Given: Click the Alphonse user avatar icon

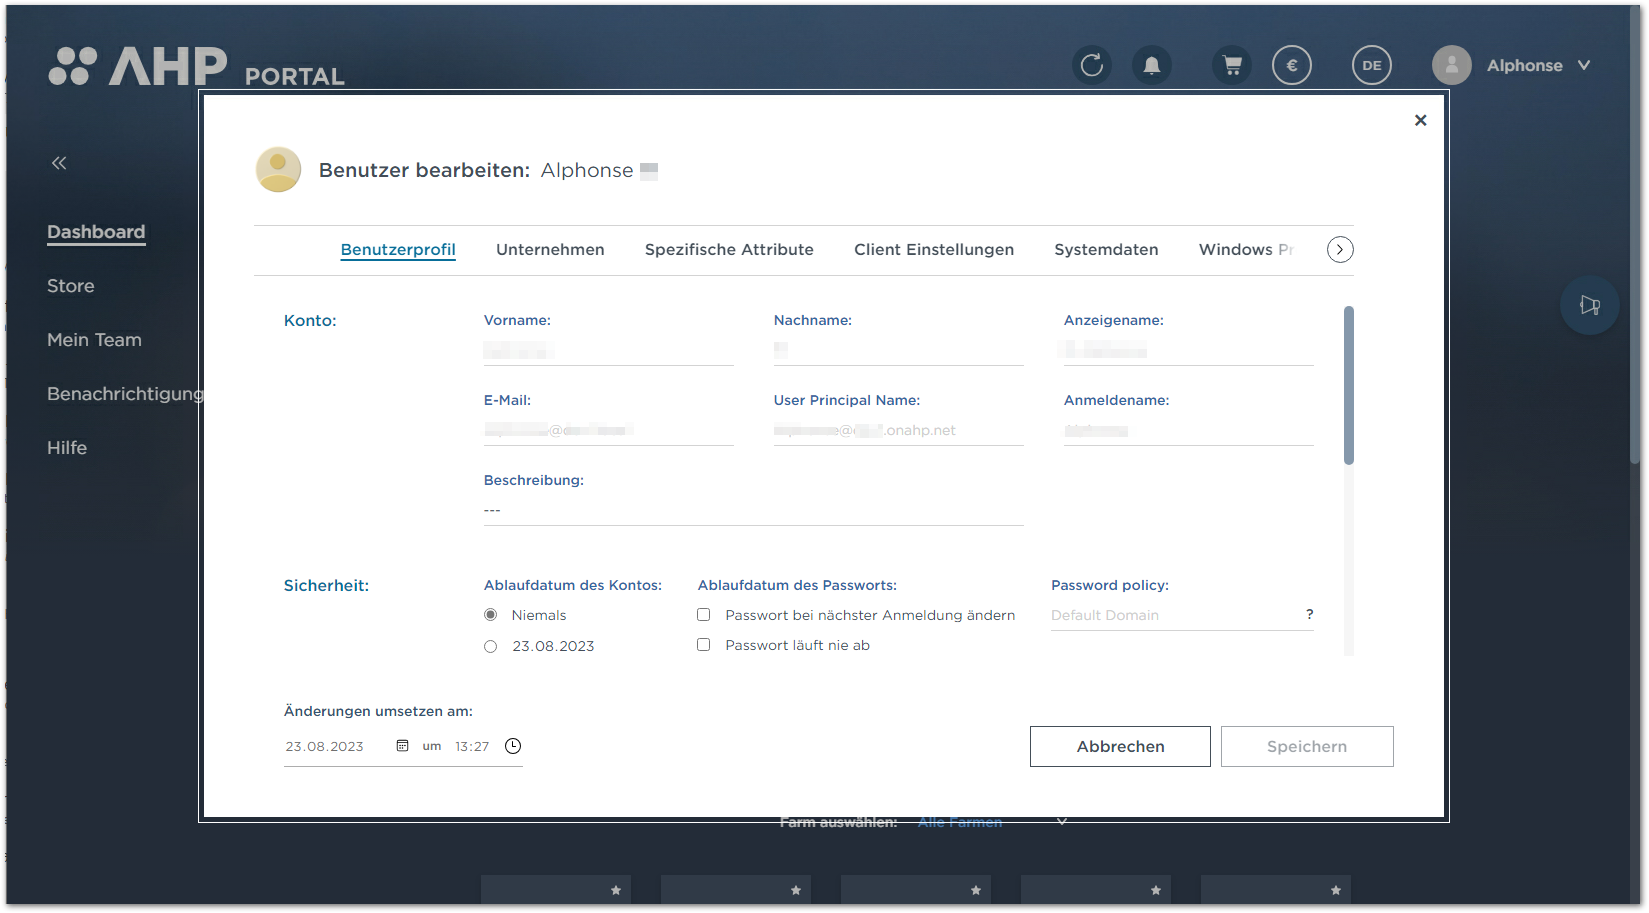Looking at the screenshot, I should click(x=1452, y=65).
